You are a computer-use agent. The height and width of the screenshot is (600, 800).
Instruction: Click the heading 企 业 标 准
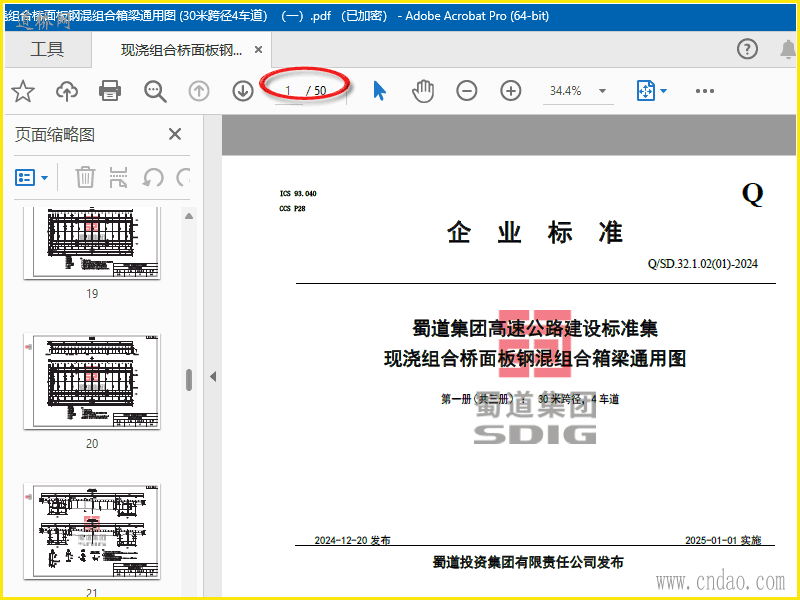[535, 233]
